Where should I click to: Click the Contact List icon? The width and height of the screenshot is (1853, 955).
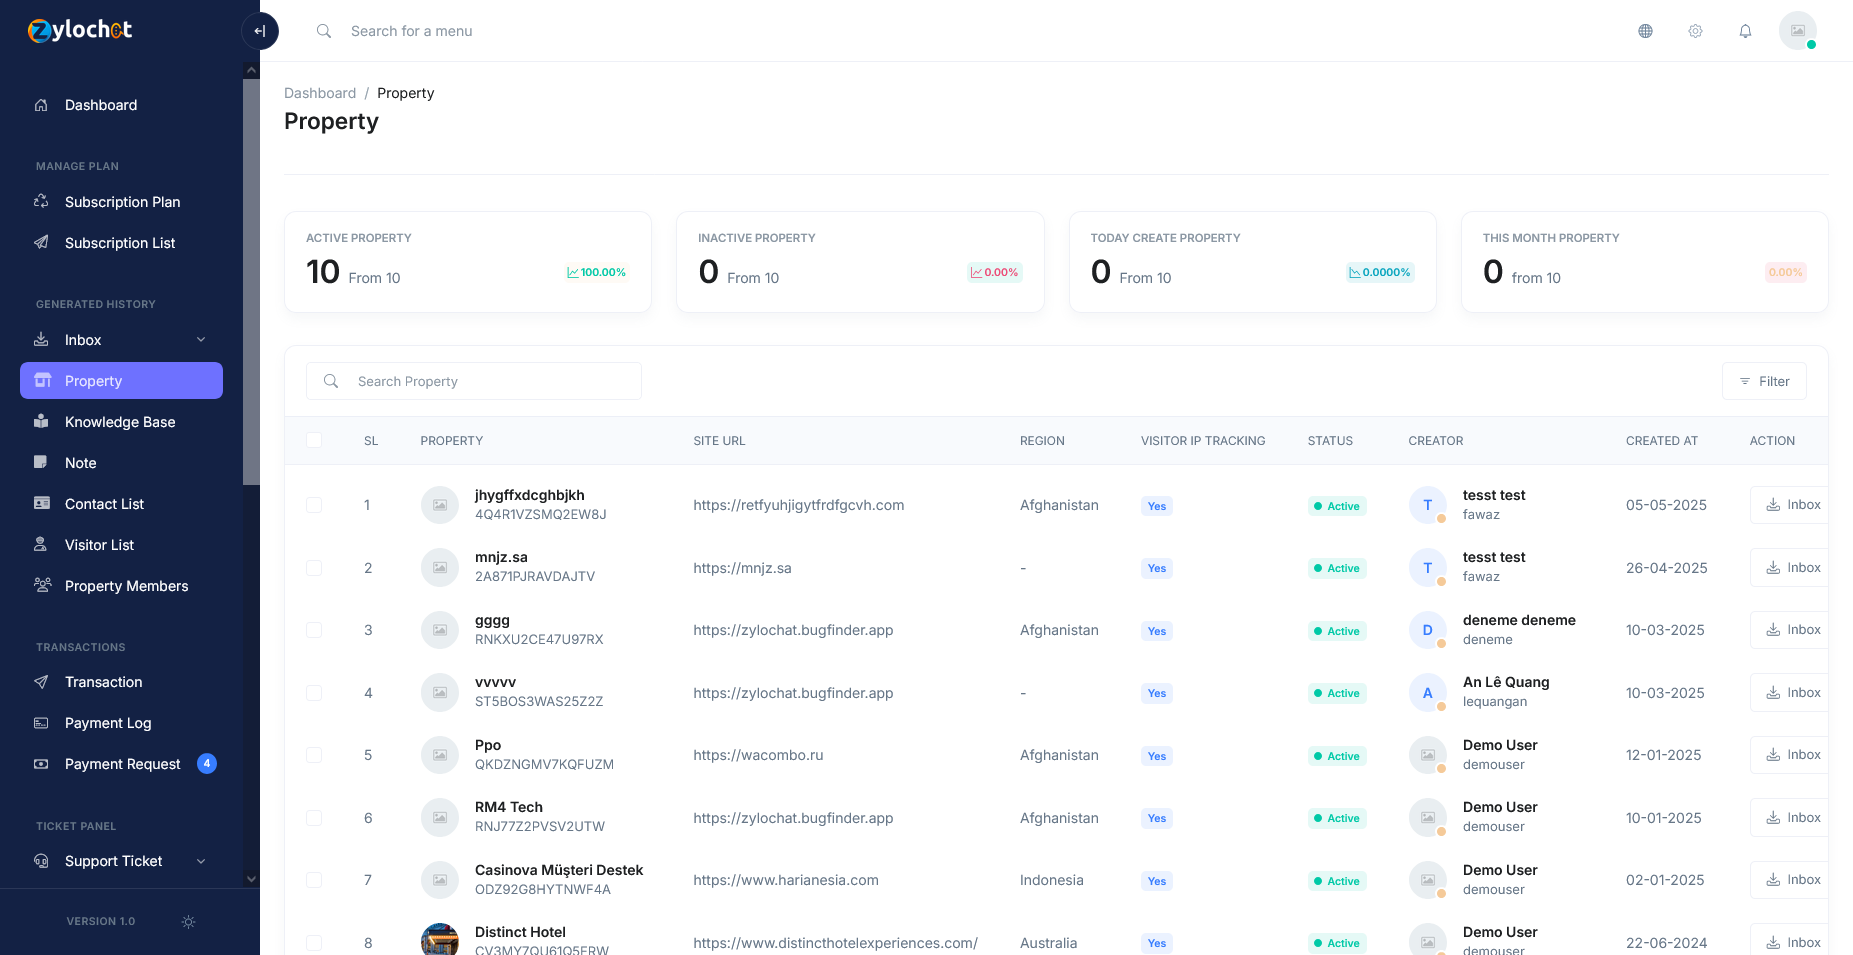[x=41, y=503]
